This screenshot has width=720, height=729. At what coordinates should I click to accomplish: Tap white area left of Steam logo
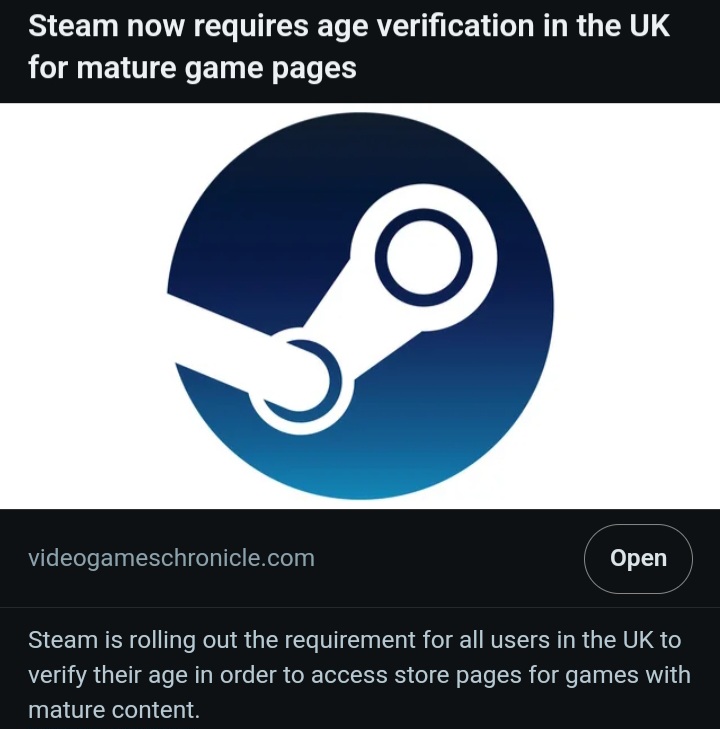coord(83,306)
